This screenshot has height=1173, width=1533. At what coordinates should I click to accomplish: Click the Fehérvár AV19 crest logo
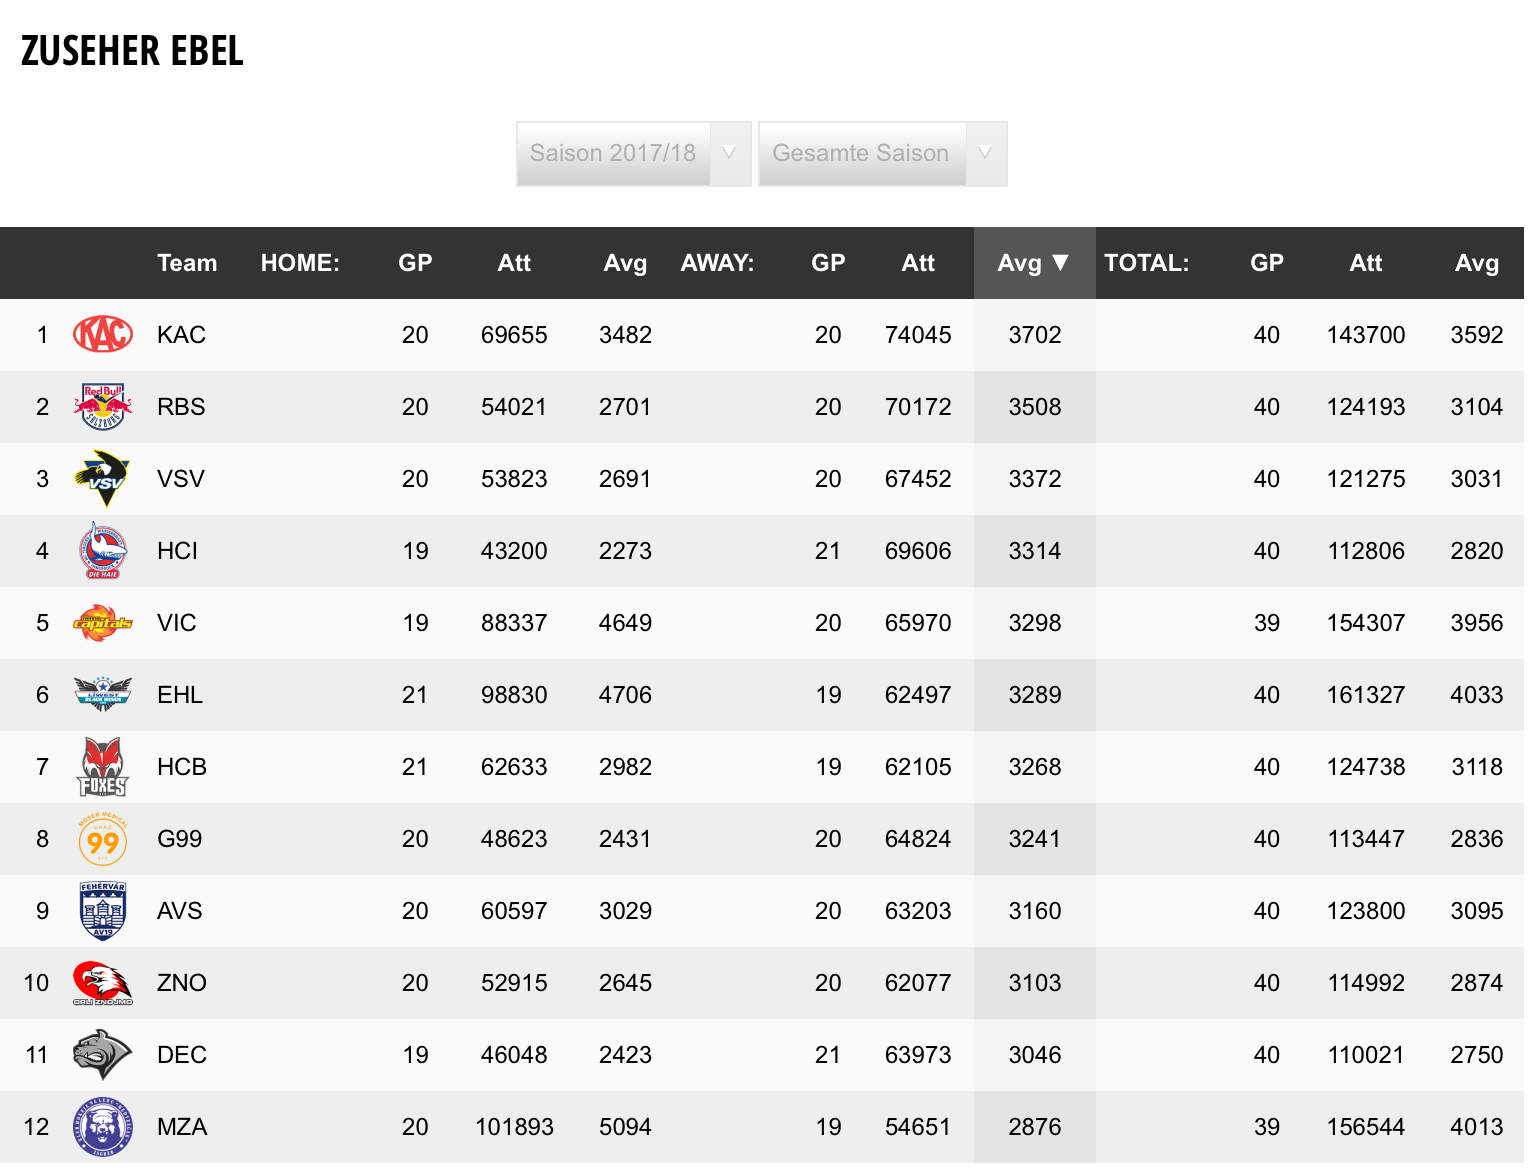(103, 911)
